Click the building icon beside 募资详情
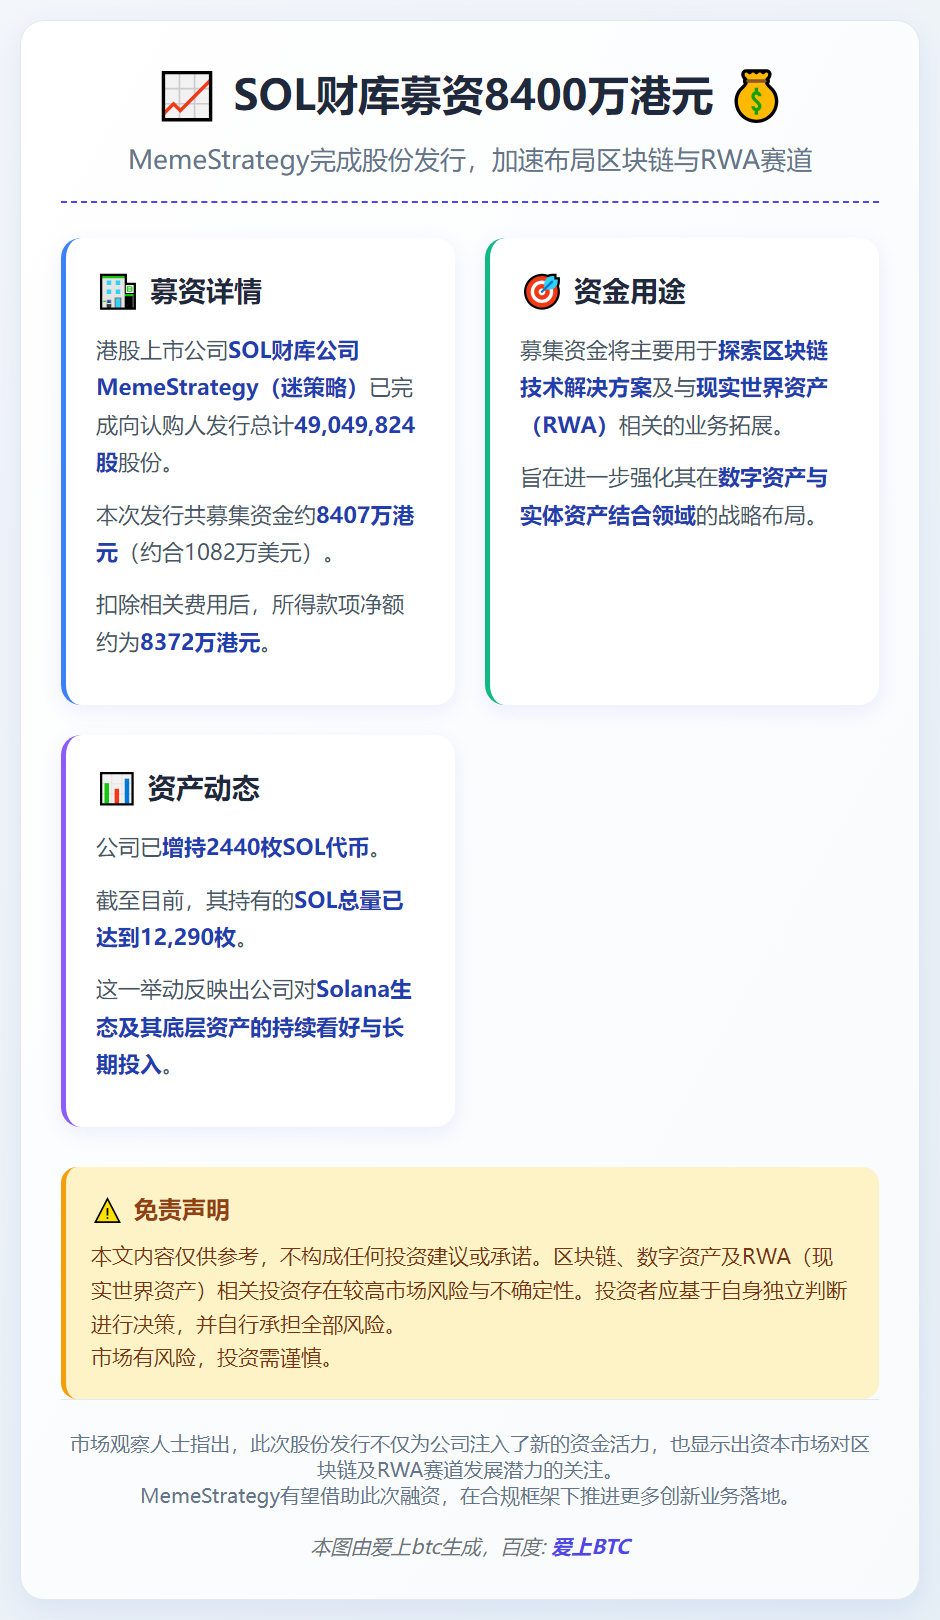 click(x=117, y=292)
